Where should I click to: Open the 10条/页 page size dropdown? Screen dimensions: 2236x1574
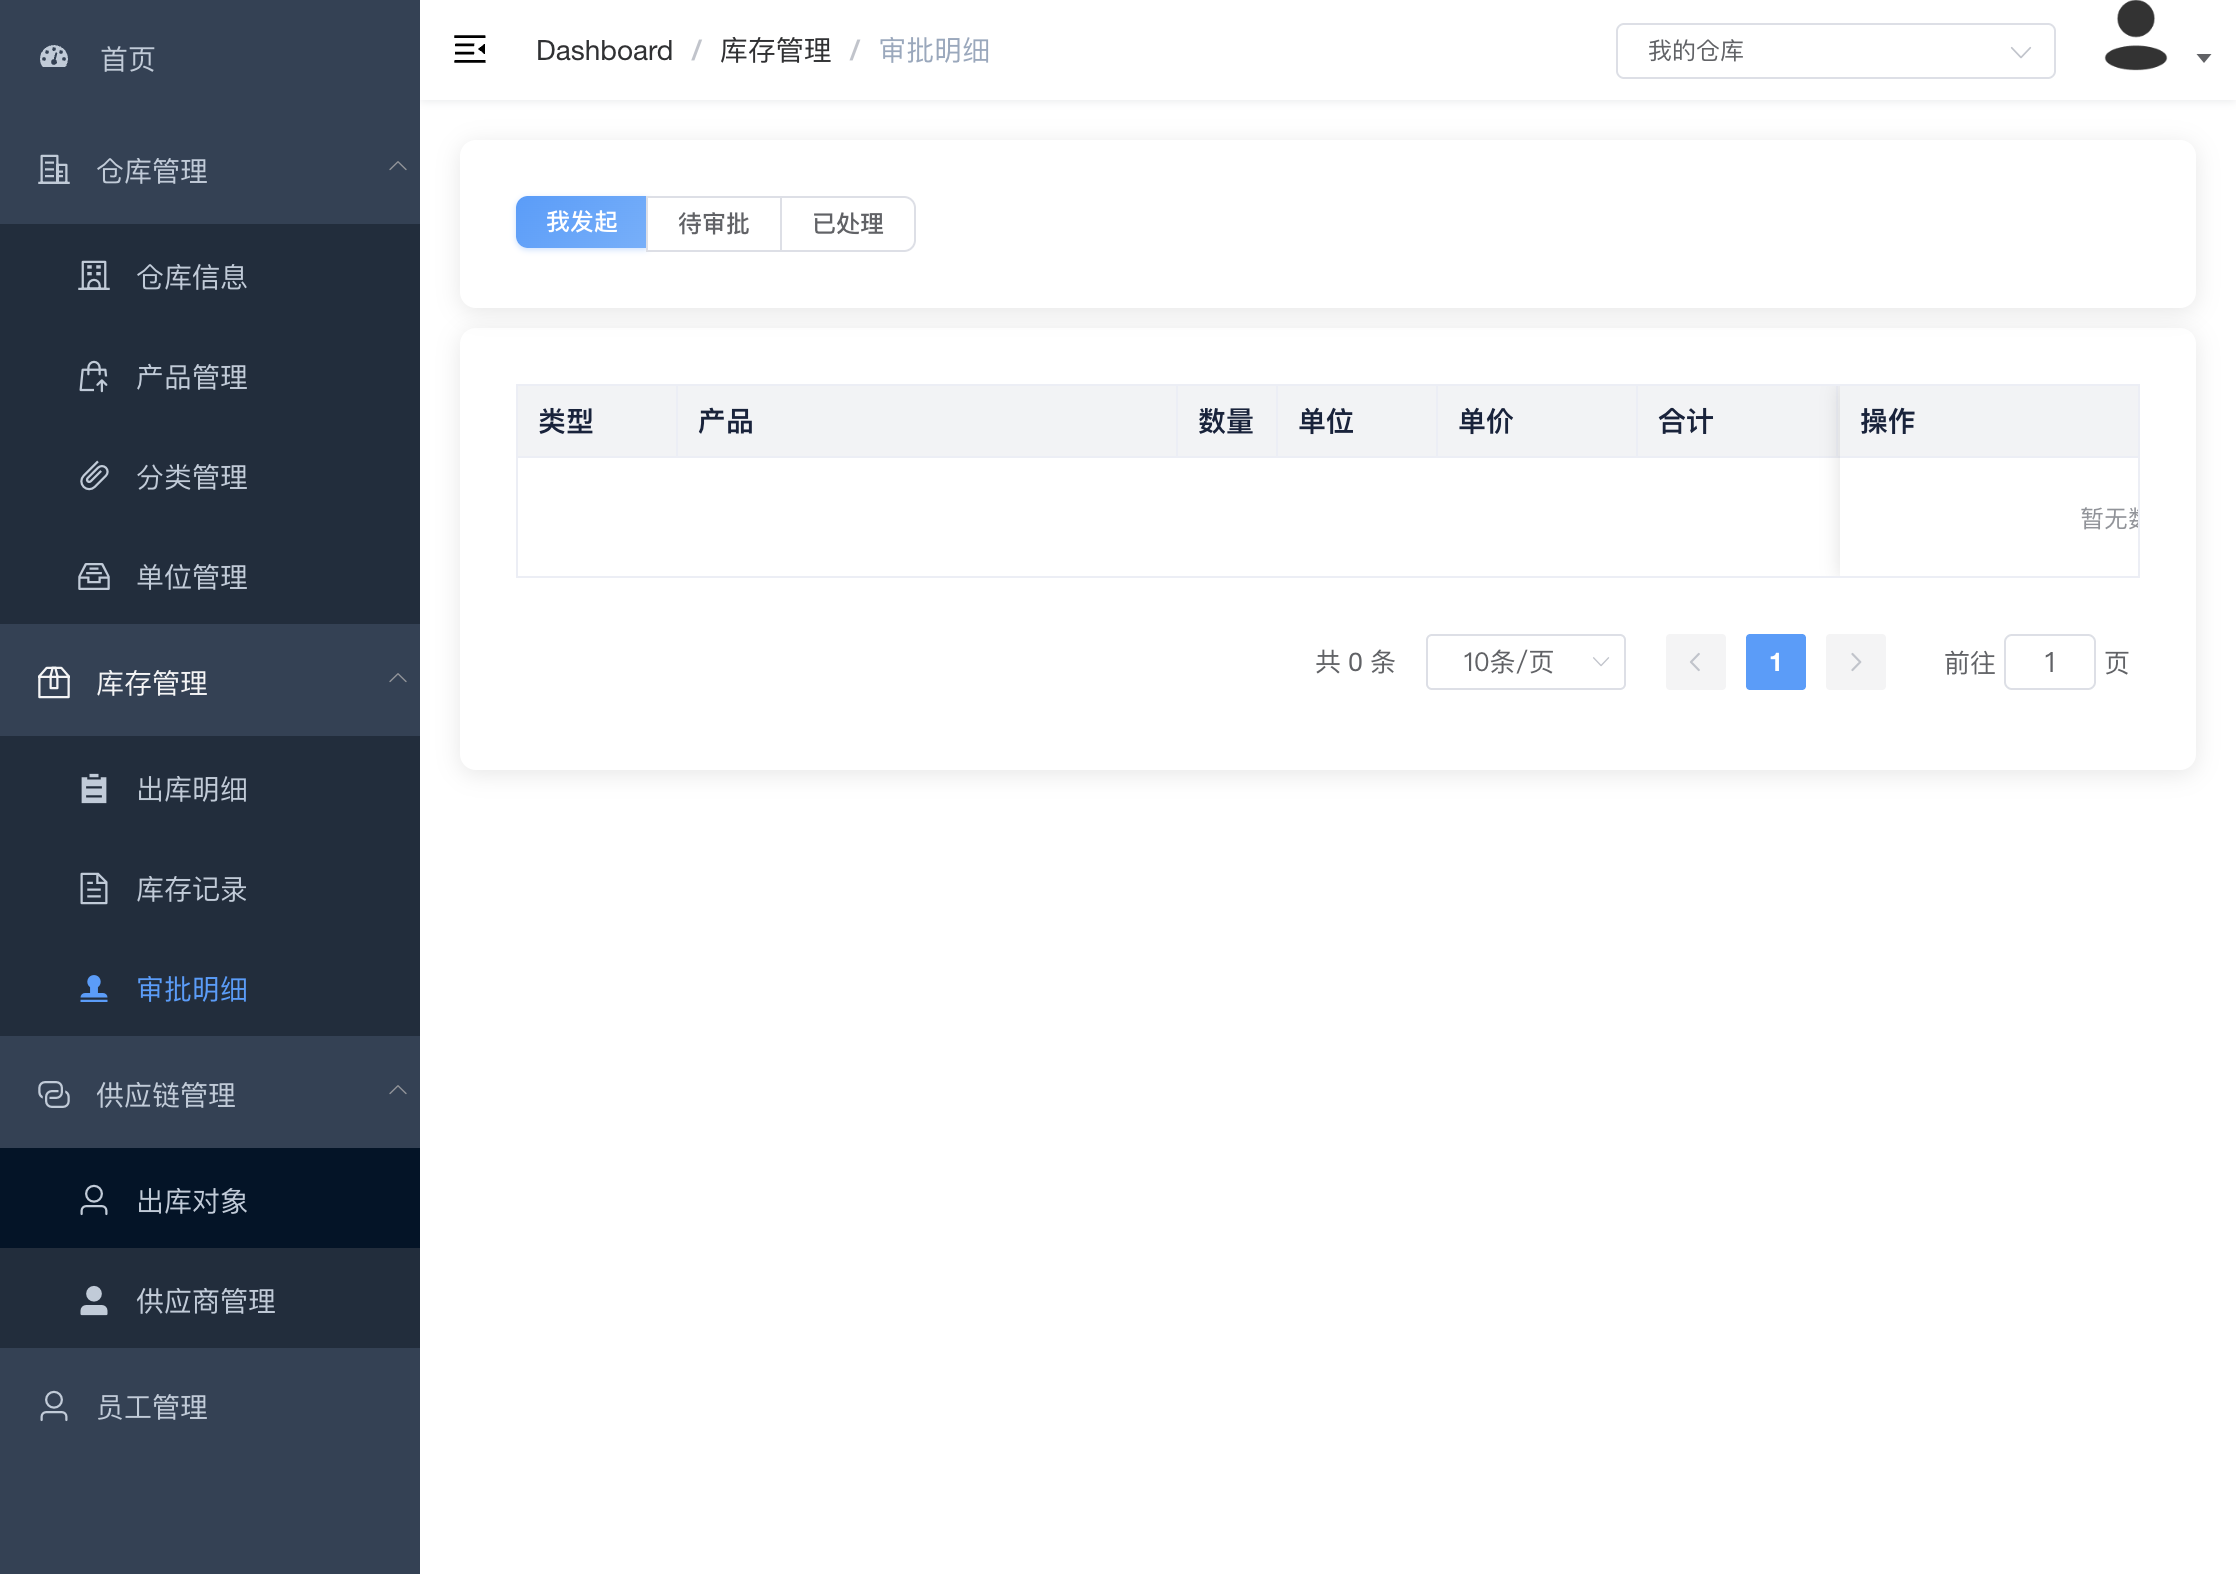[x=1525, y=662]
